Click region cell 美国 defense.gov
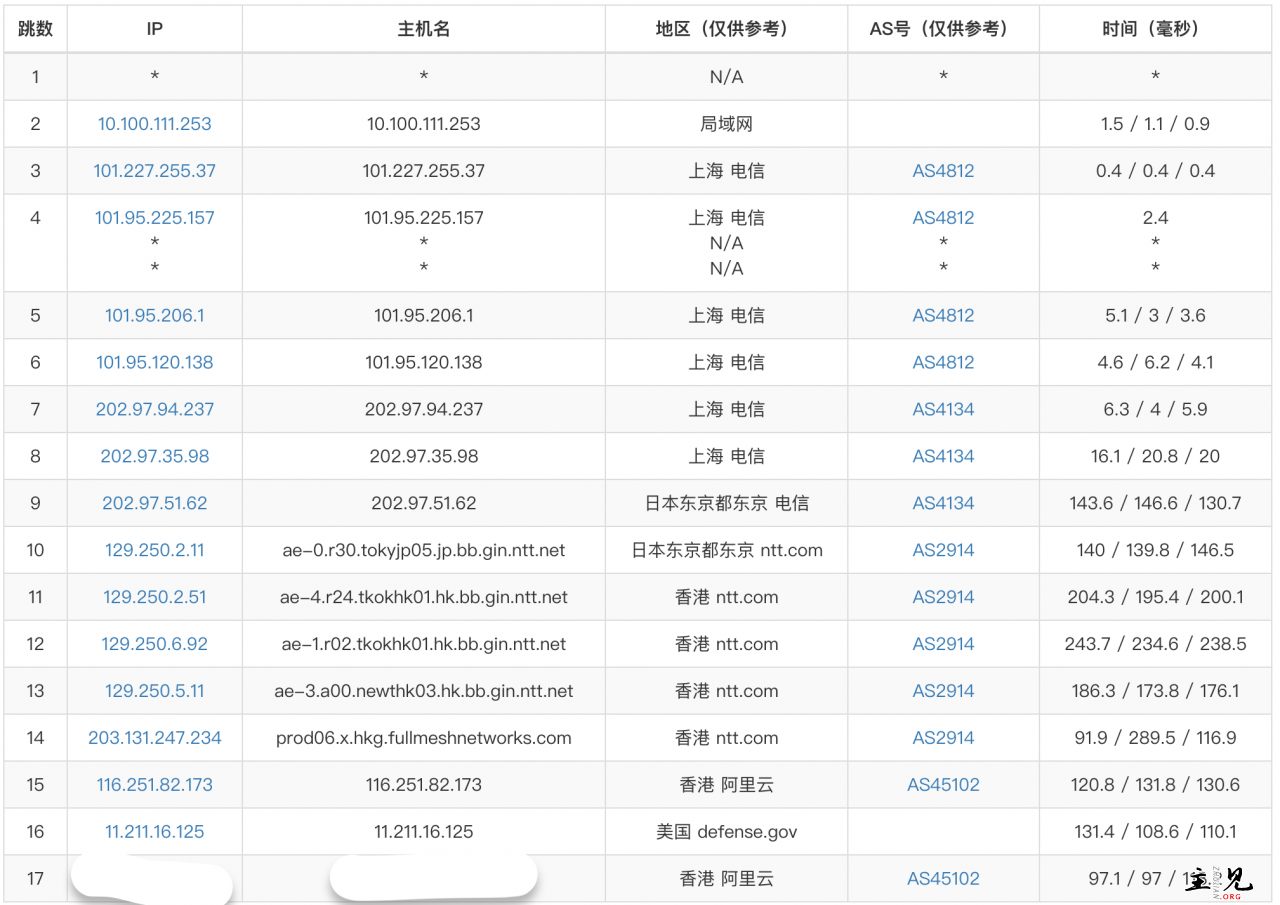 click(726, 832)
